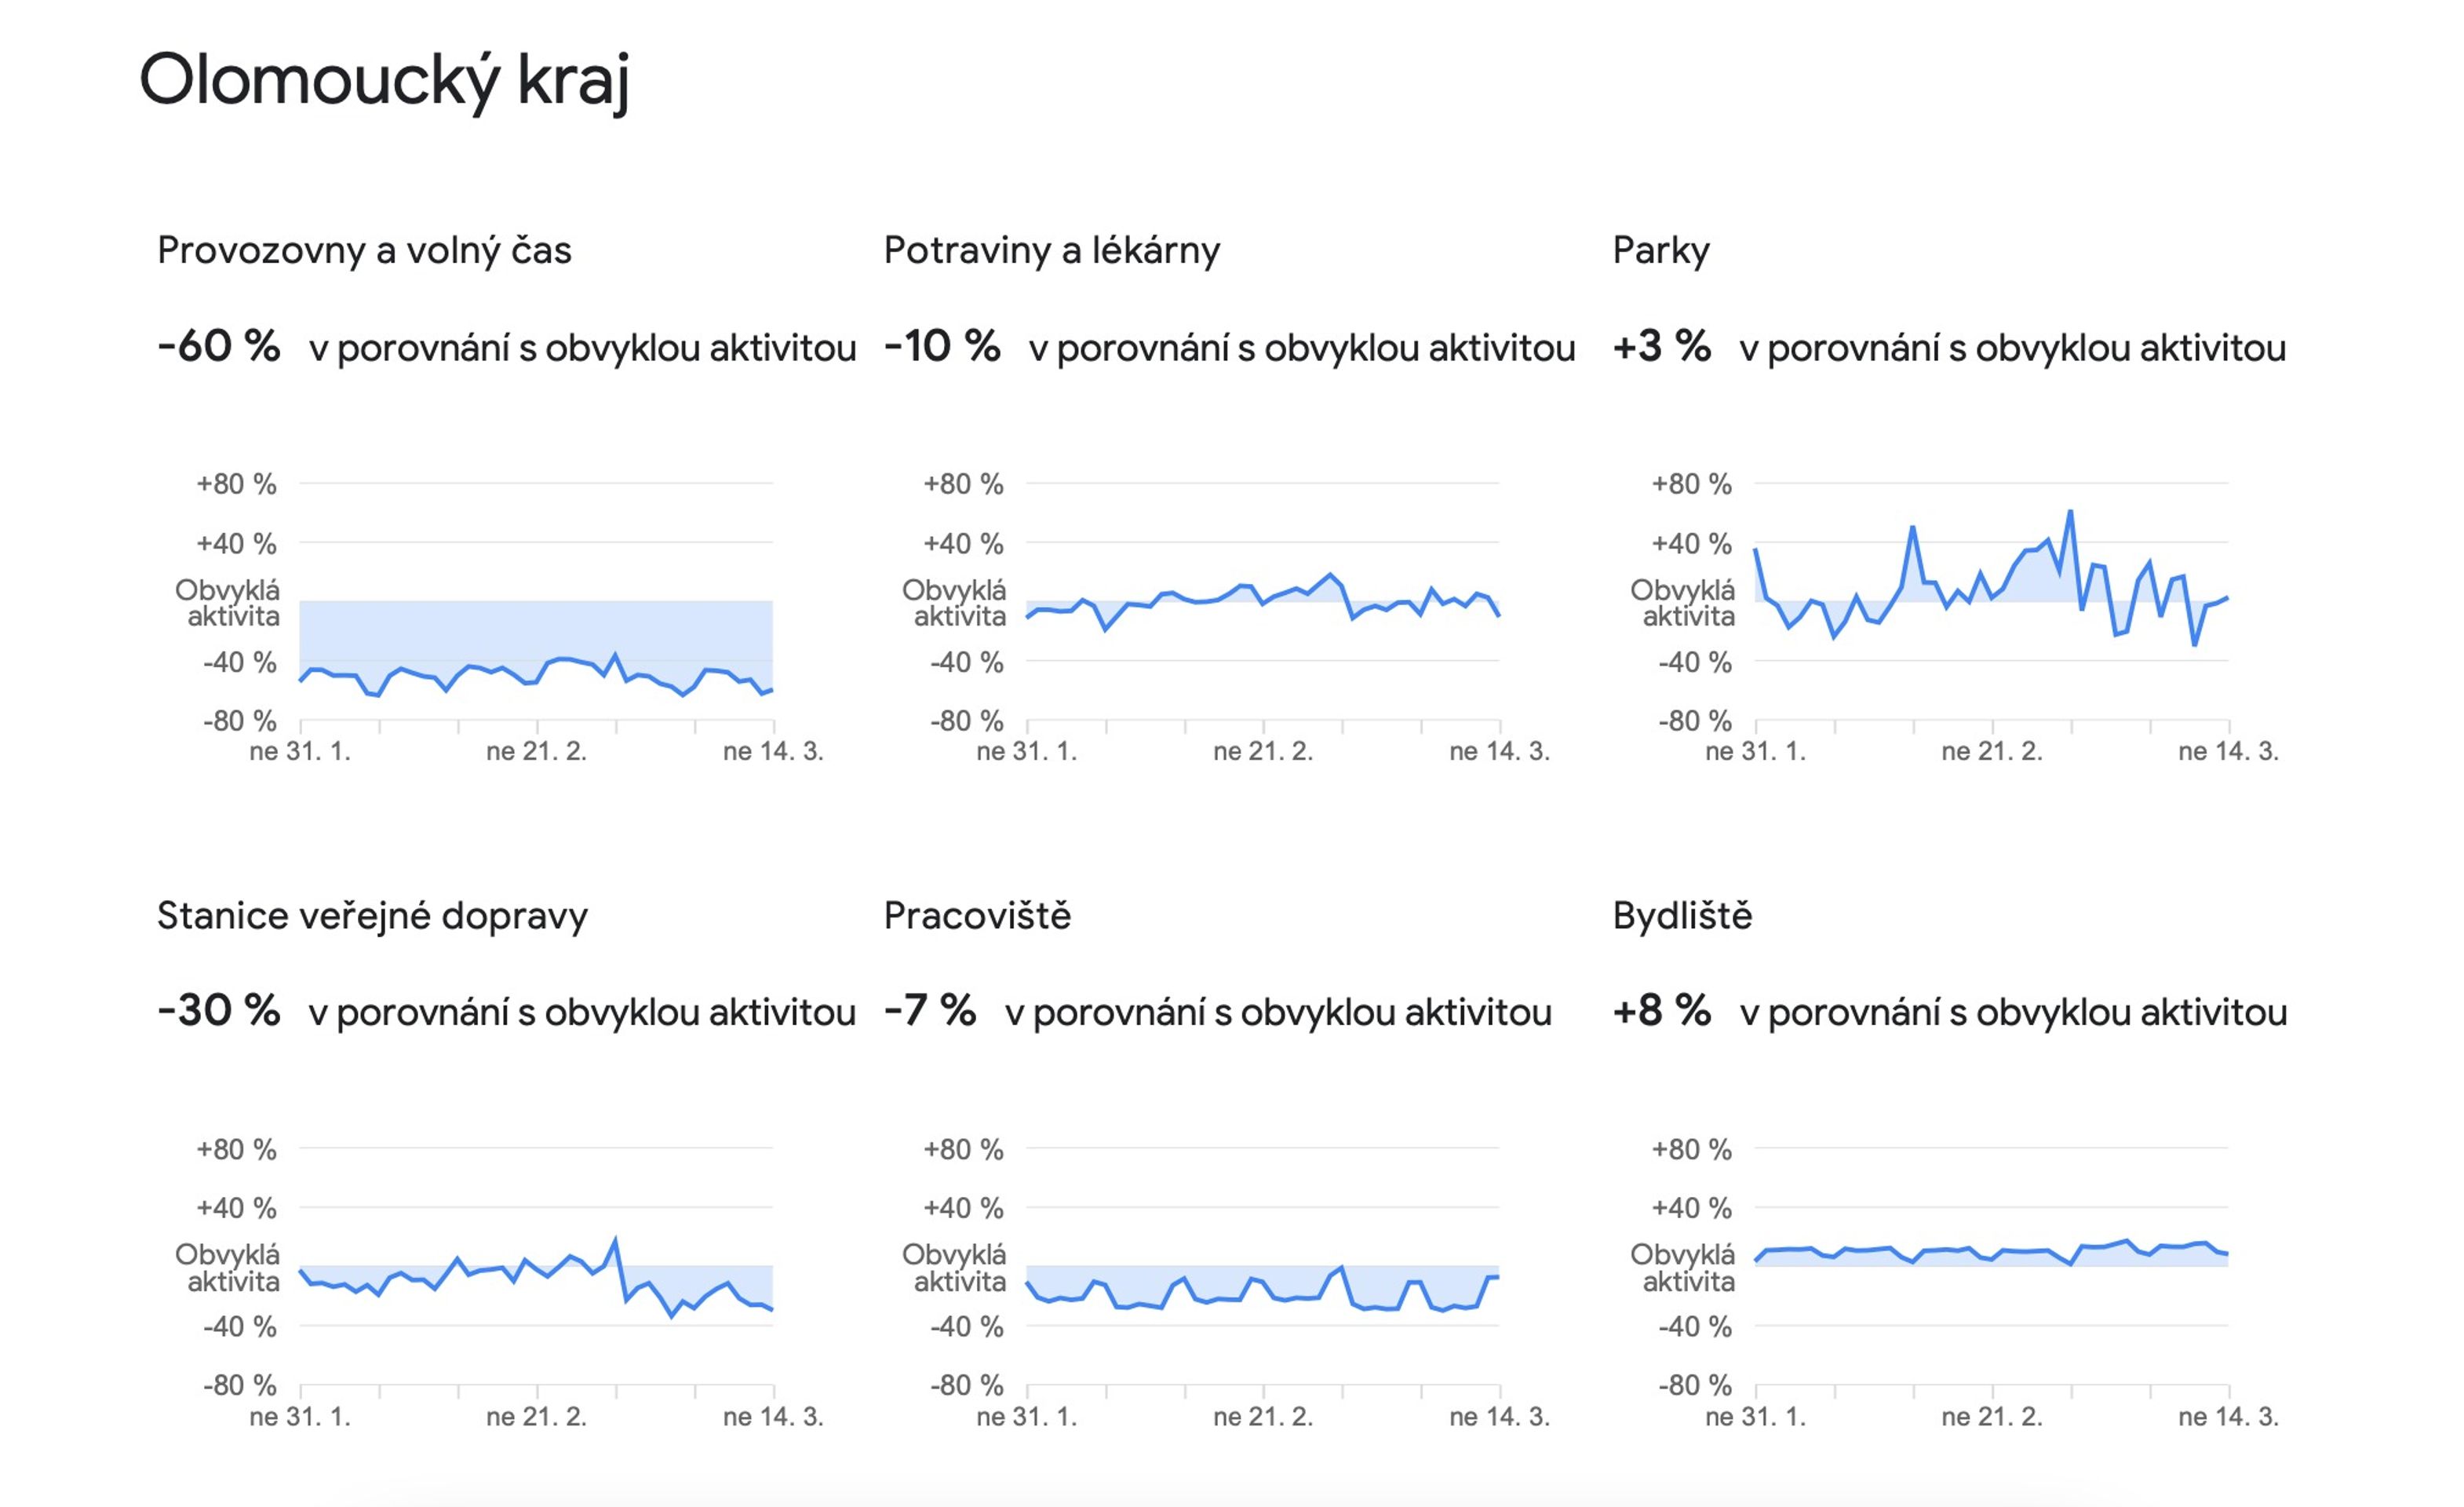Image resolution: width=2464 pixels, height=1507 pixels.
Task: Click 'ne 21. 2.' label under Provozovny chart
Action: 536,751
